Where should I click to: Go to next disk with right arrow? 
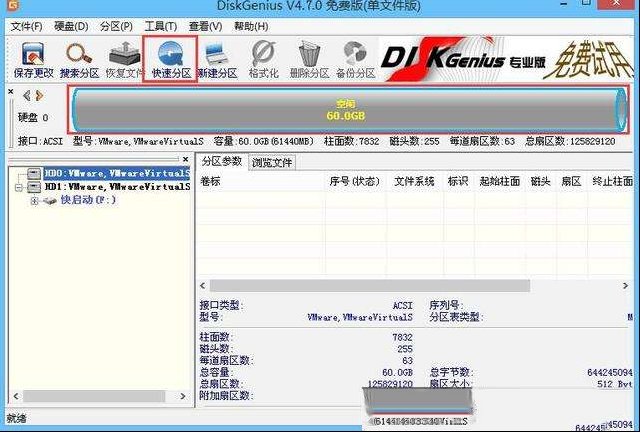(x=39, y=96)
